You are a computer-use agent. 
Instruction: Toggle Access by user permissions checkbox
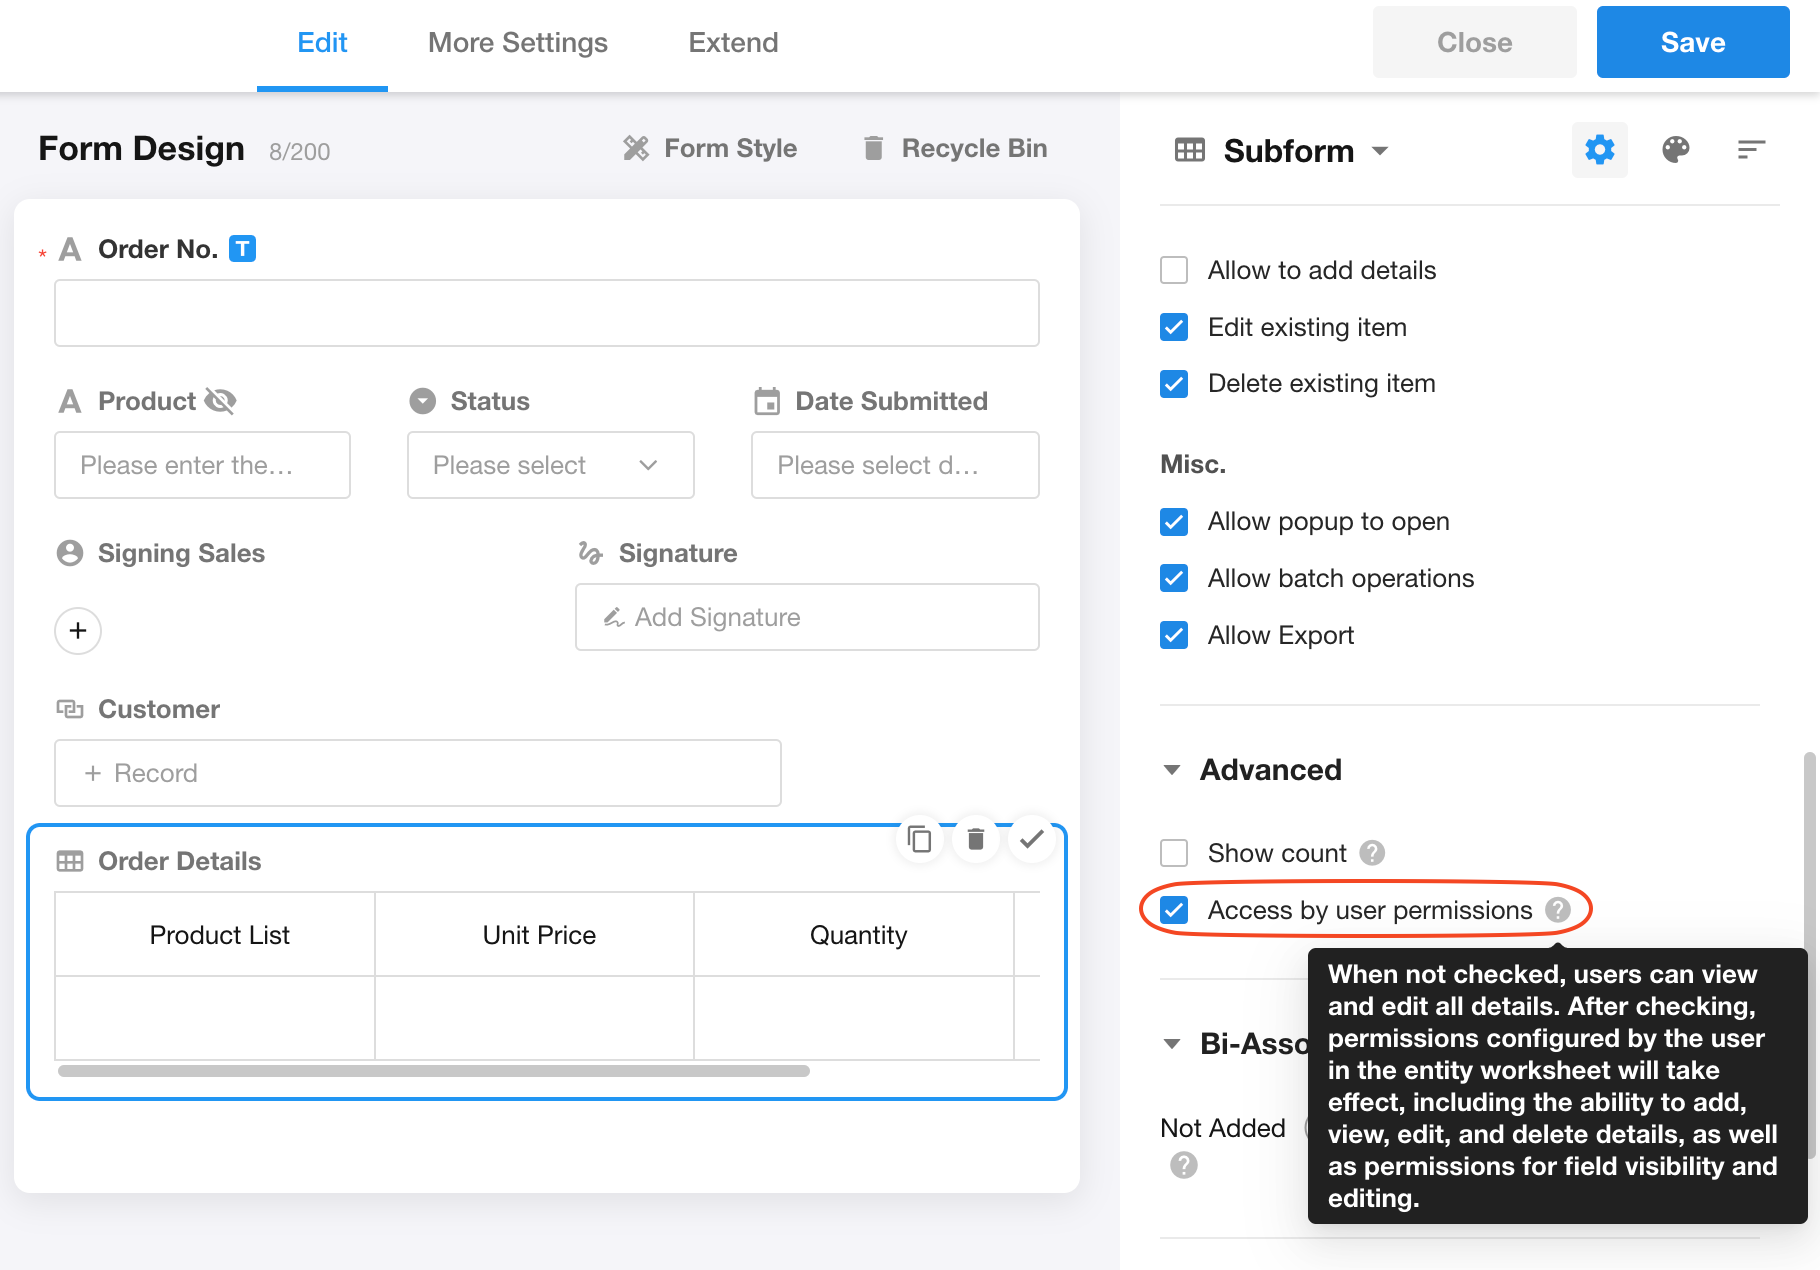tap(1174, 910)
